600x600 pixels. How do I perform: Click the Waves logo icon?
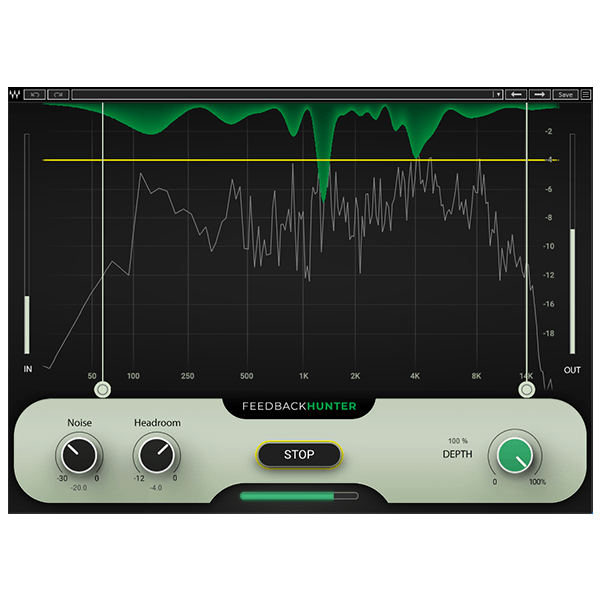(14, 94)
